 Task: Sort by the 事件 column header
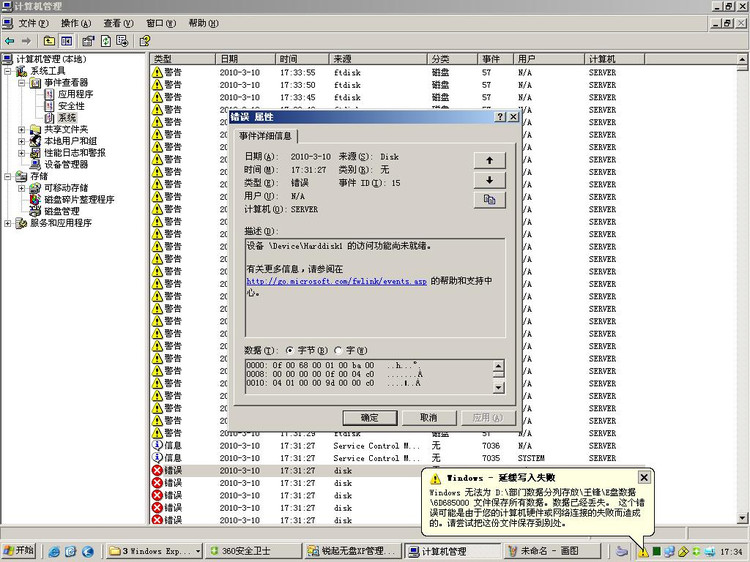(495, 59)
